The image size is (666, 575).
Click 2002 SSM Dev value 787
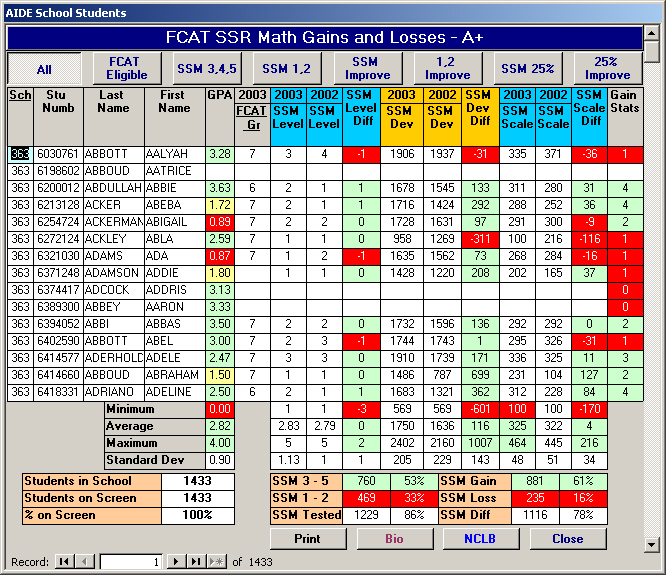pyautogui.click(x=442, y=375)
